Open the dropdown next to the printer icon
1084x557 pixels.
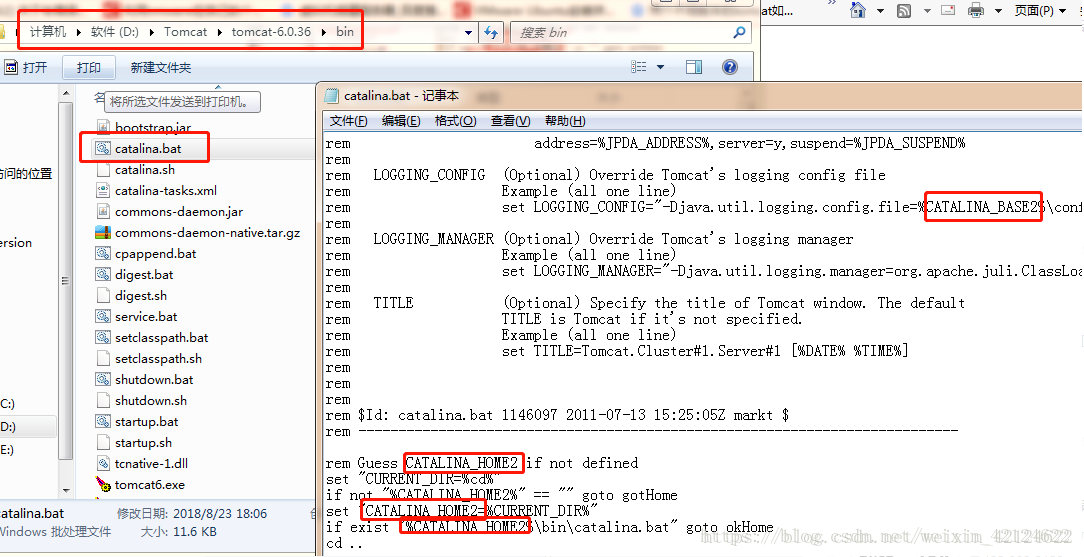pos(998,11)
